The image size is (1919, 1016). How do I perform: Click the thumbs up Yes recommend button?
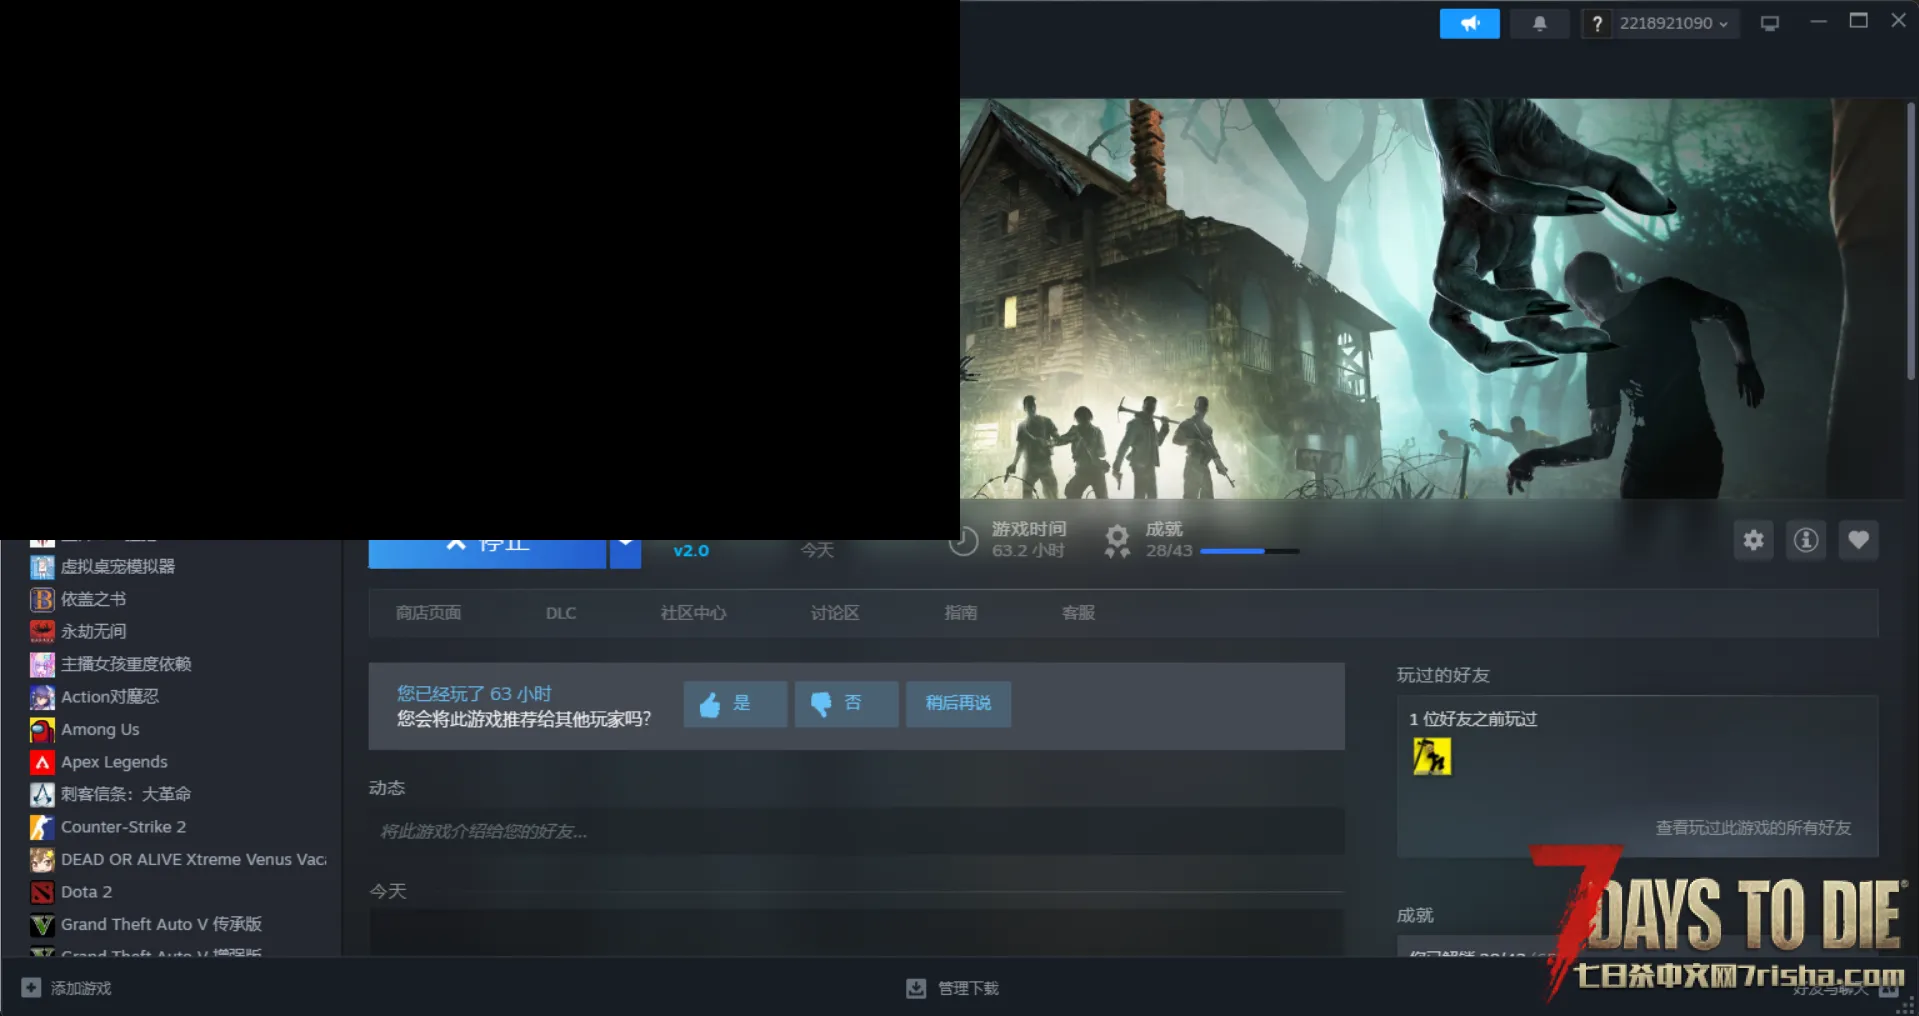[735, 704]
